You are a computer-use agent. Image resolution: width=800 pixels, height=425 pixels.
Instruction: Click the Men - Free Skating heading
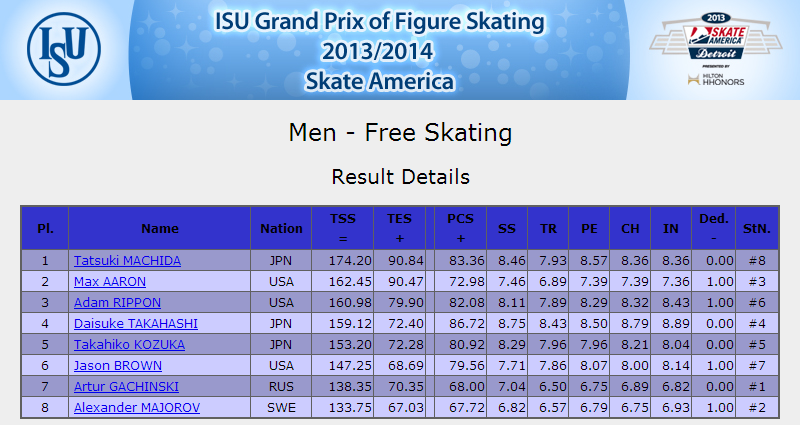coord(400,133)
